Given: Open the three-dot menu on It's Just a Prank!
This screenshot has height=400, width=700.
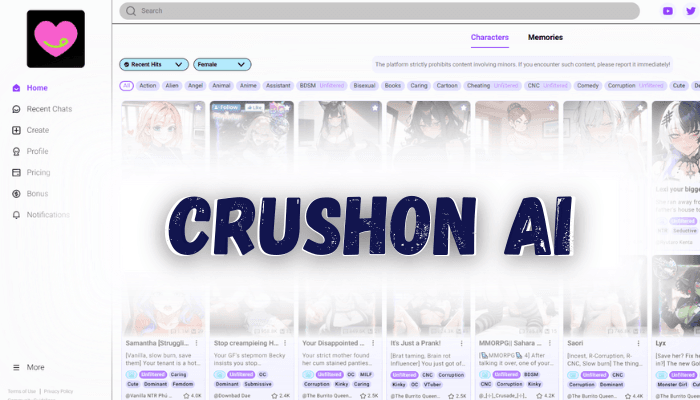Looking at the screenshot, I should pos(462,343).
